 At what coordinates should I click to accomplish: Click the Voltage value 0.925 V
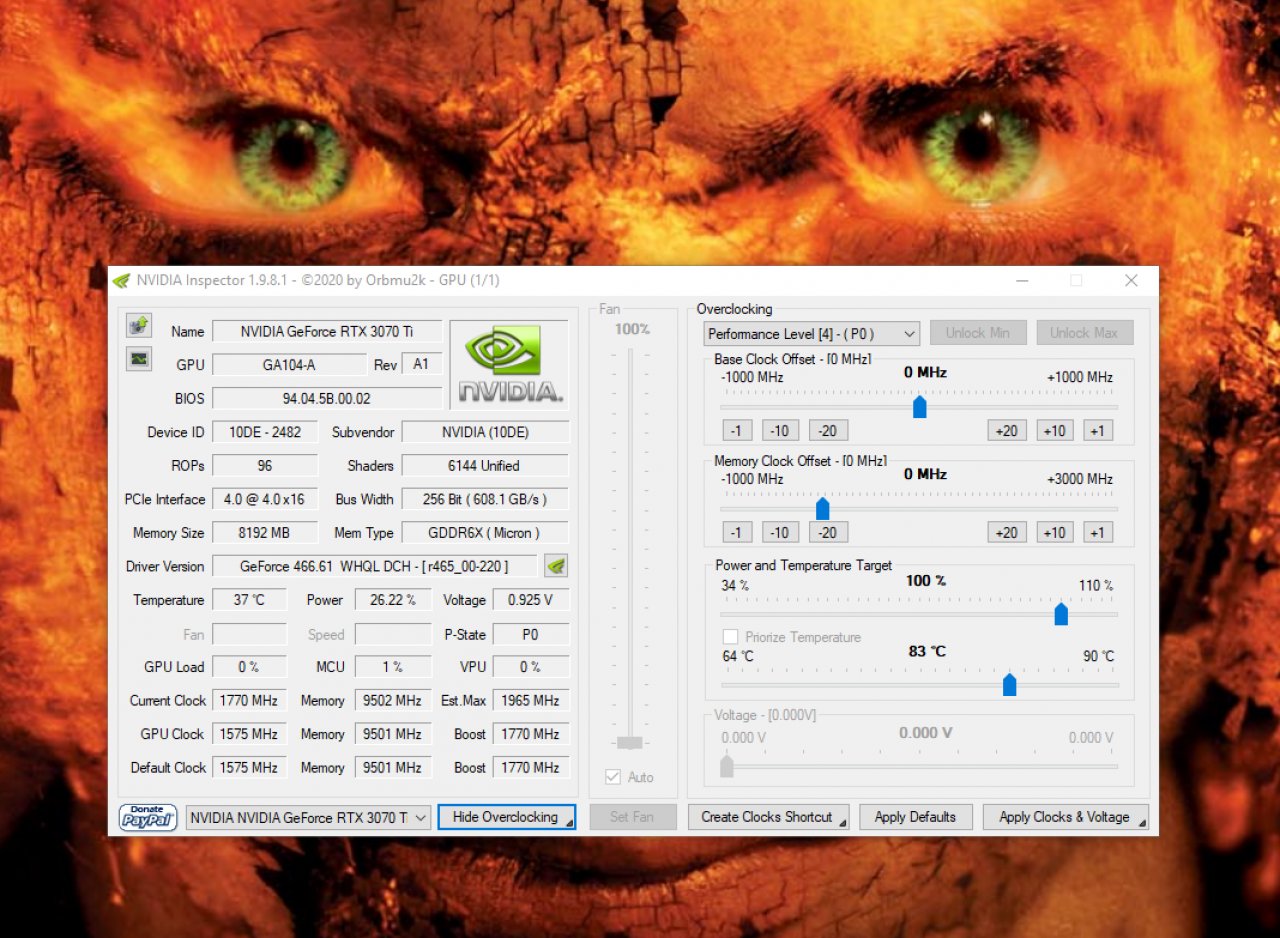[530, 600]
